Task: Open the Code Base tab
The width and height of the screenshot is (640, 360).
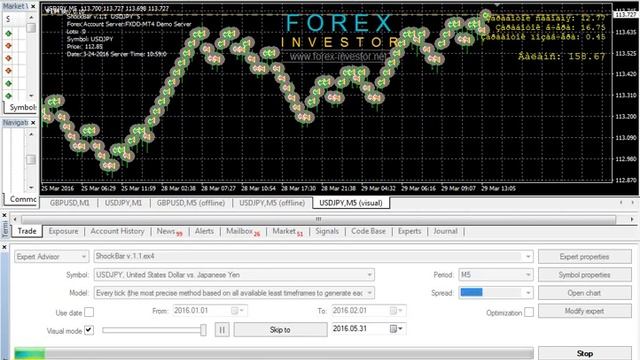Action: pyautogui.click(x=368, y=231)
